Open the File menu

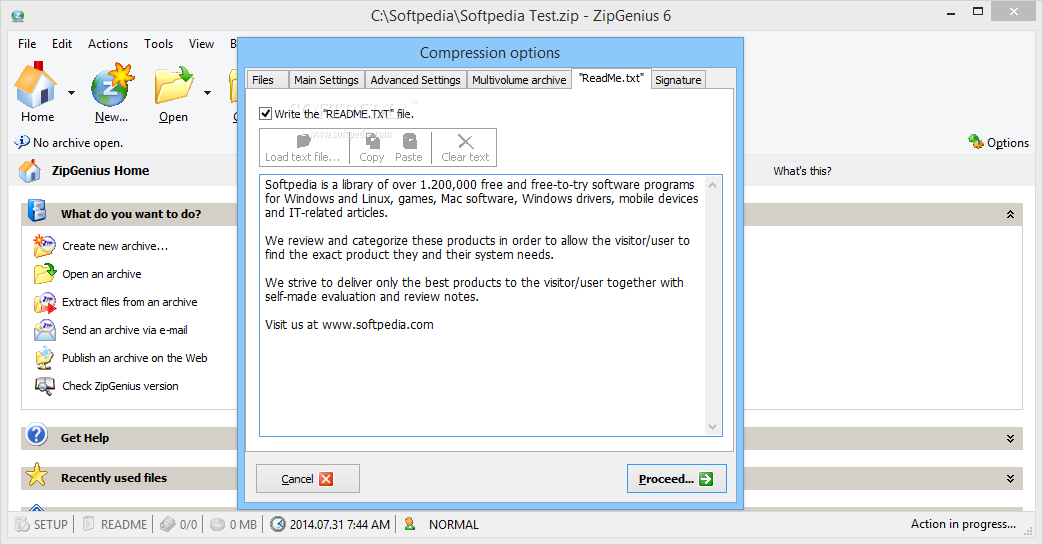pyautogui.click(x=27, y=44)
